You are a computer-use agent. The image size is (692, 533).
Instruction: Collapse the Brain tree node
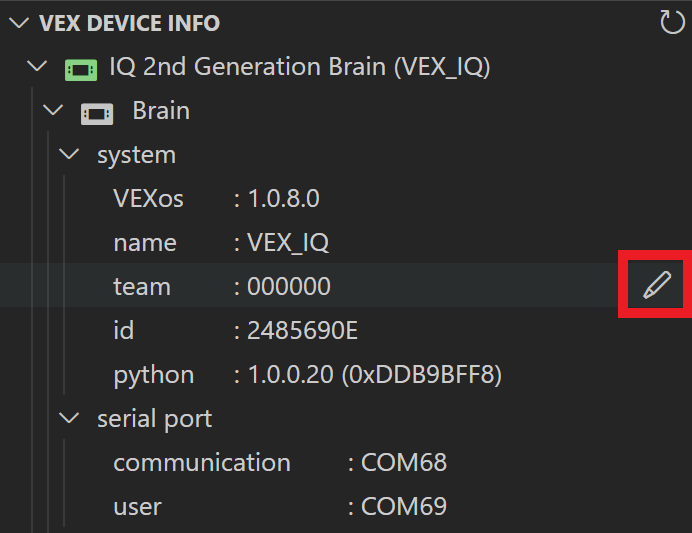point(54,111)
